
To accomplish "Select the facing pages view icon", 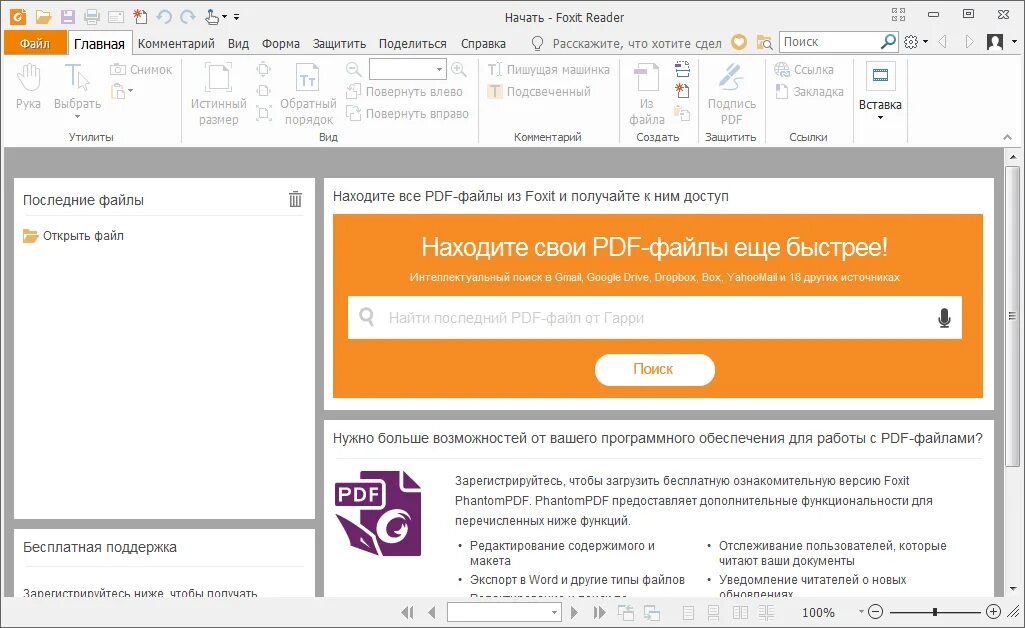I will point(740,612).
